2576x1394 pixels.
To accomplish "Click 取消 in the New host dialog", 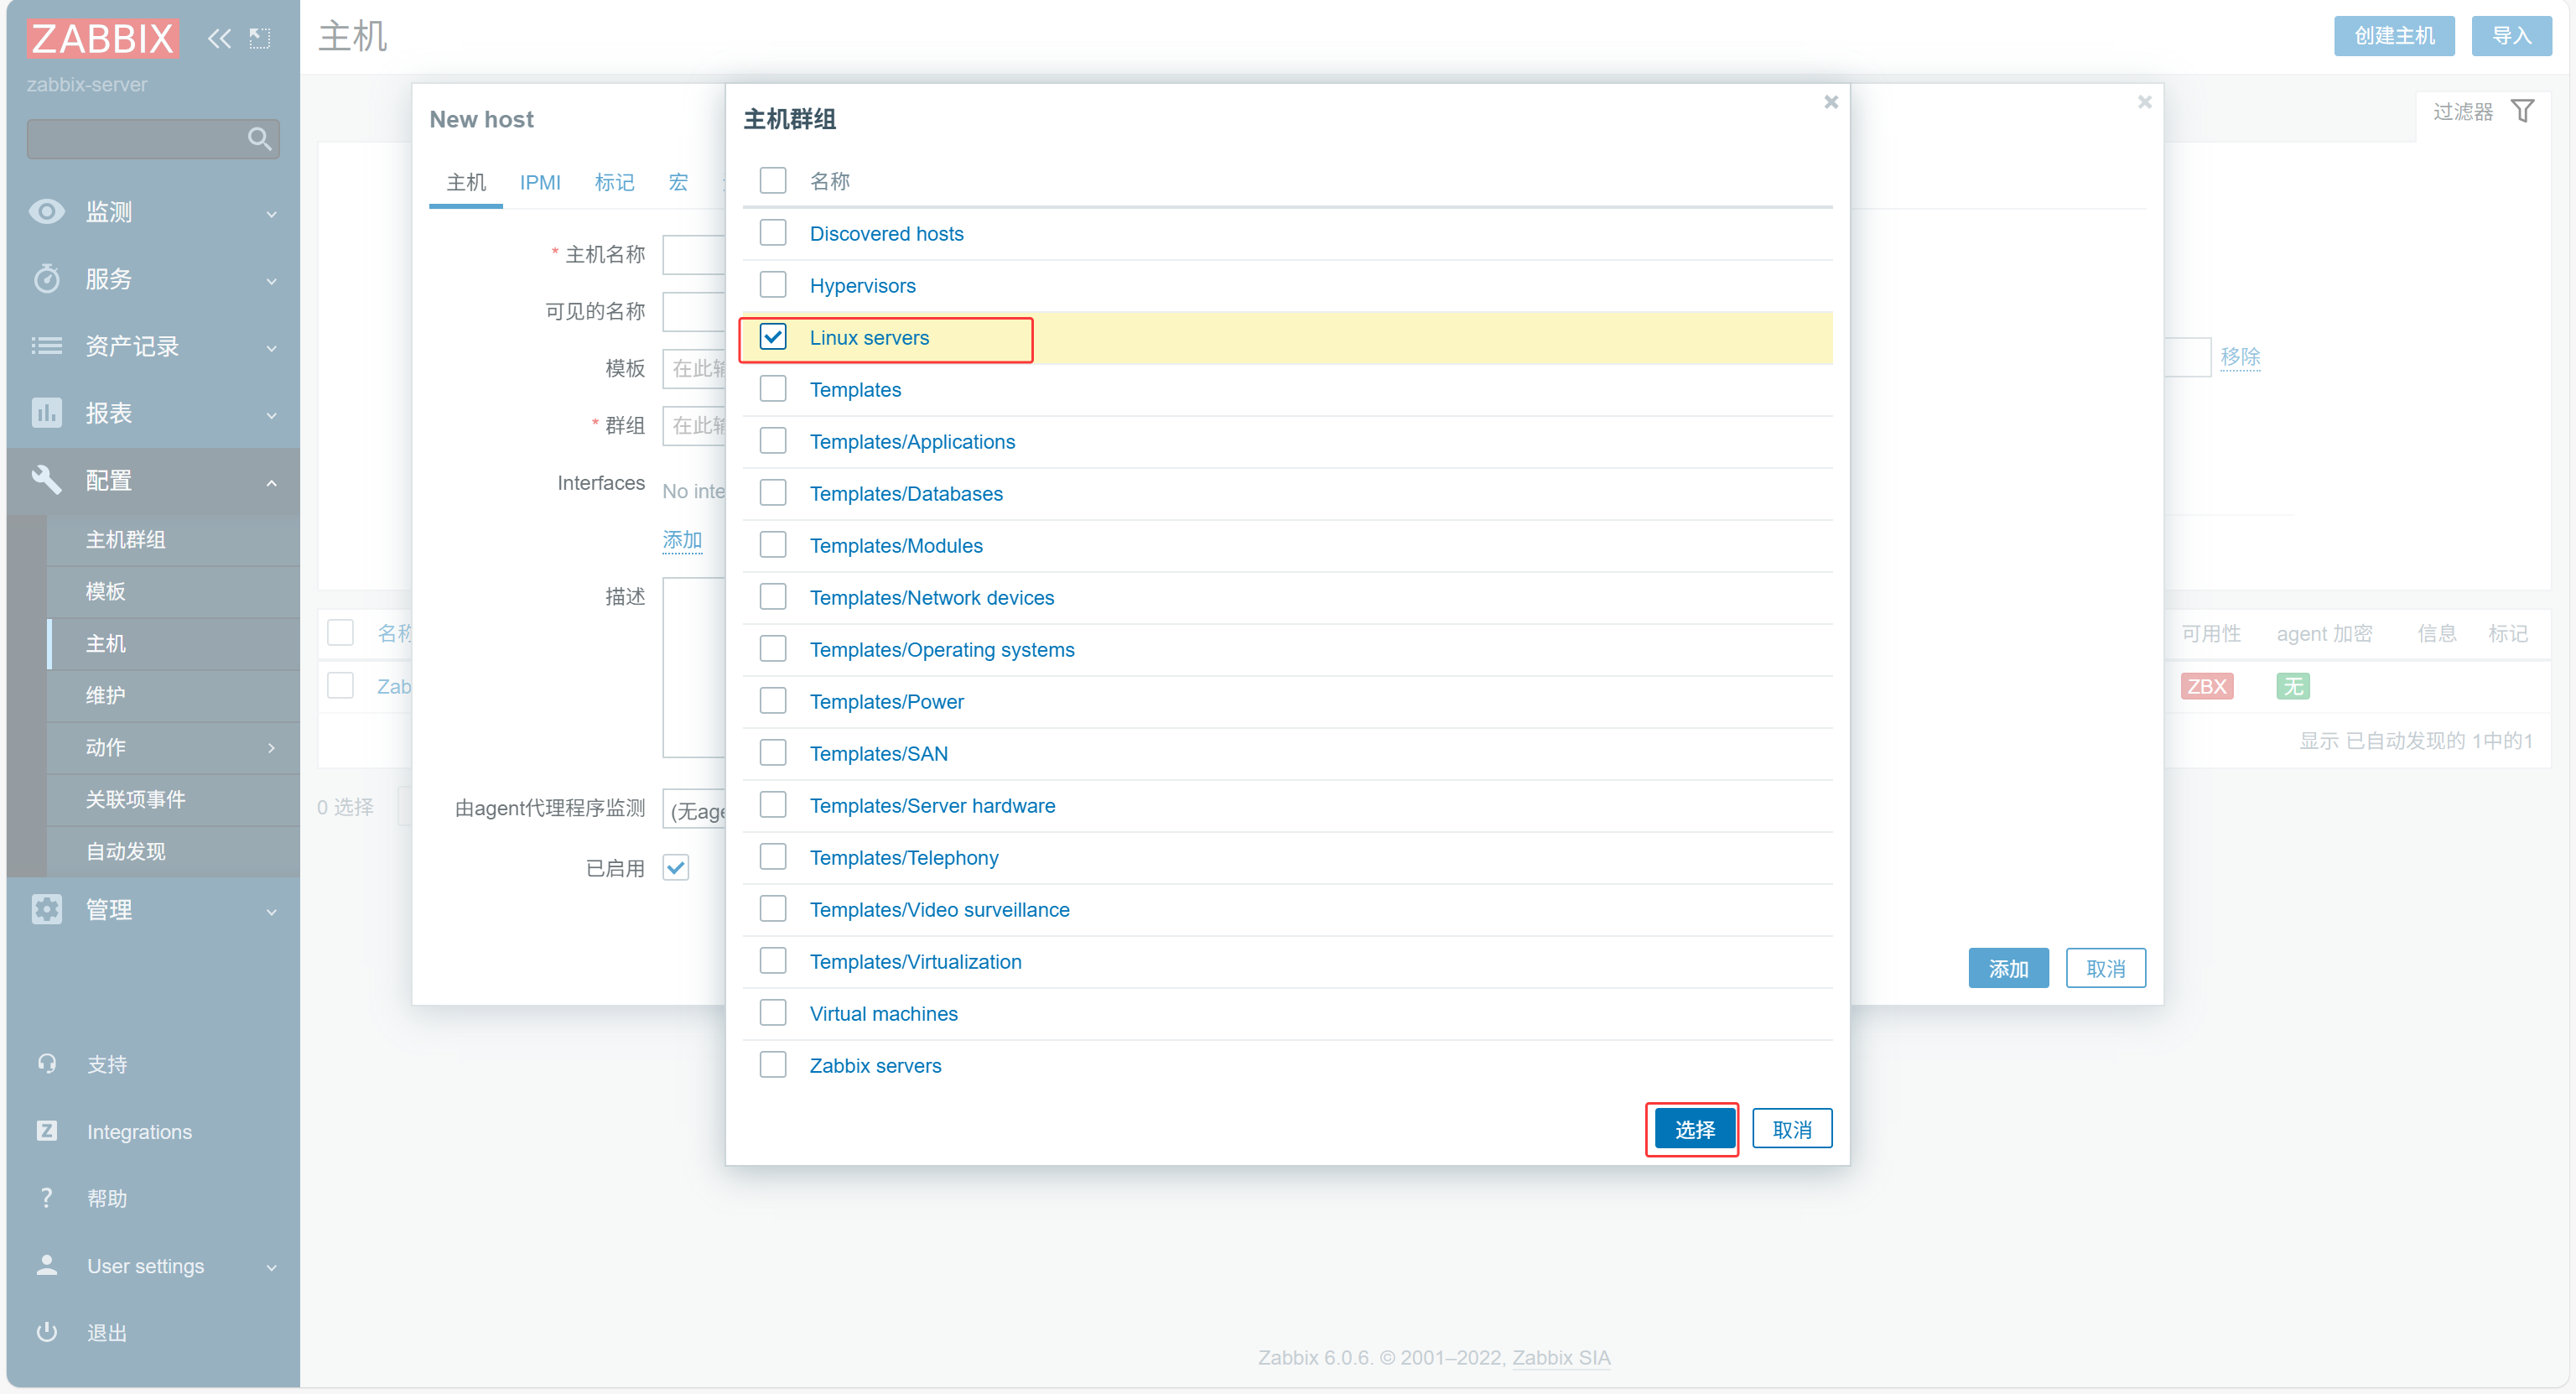I will [2106, 968].
